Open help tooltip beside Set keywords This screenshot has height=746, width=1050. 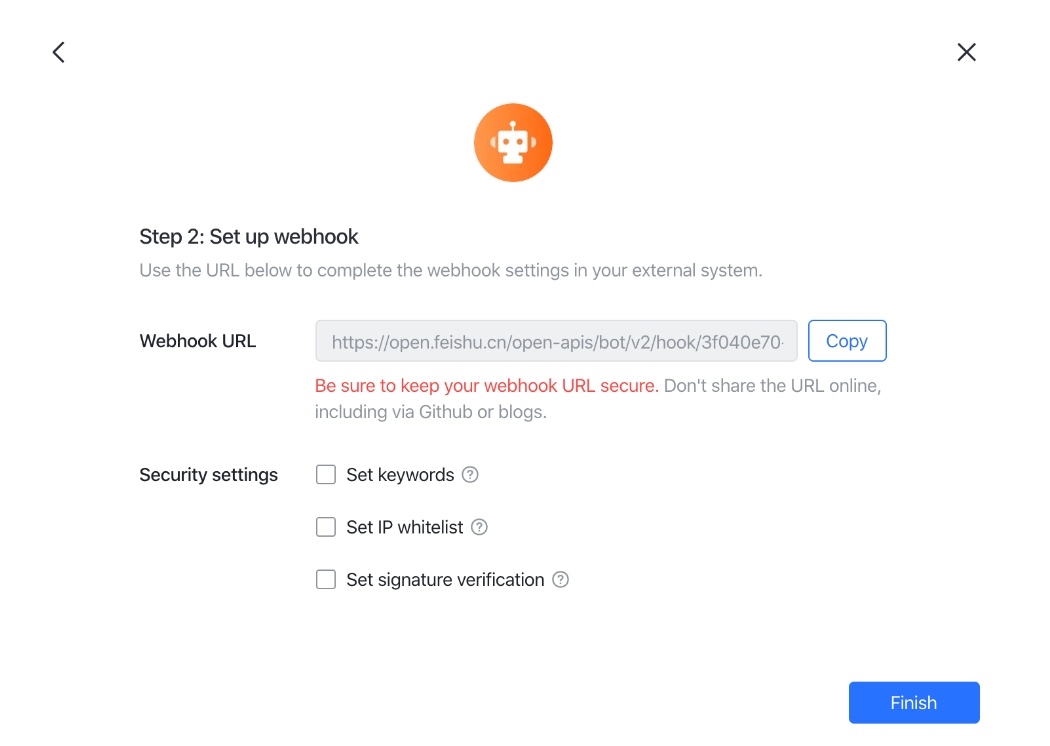click(x=470, y=475)
